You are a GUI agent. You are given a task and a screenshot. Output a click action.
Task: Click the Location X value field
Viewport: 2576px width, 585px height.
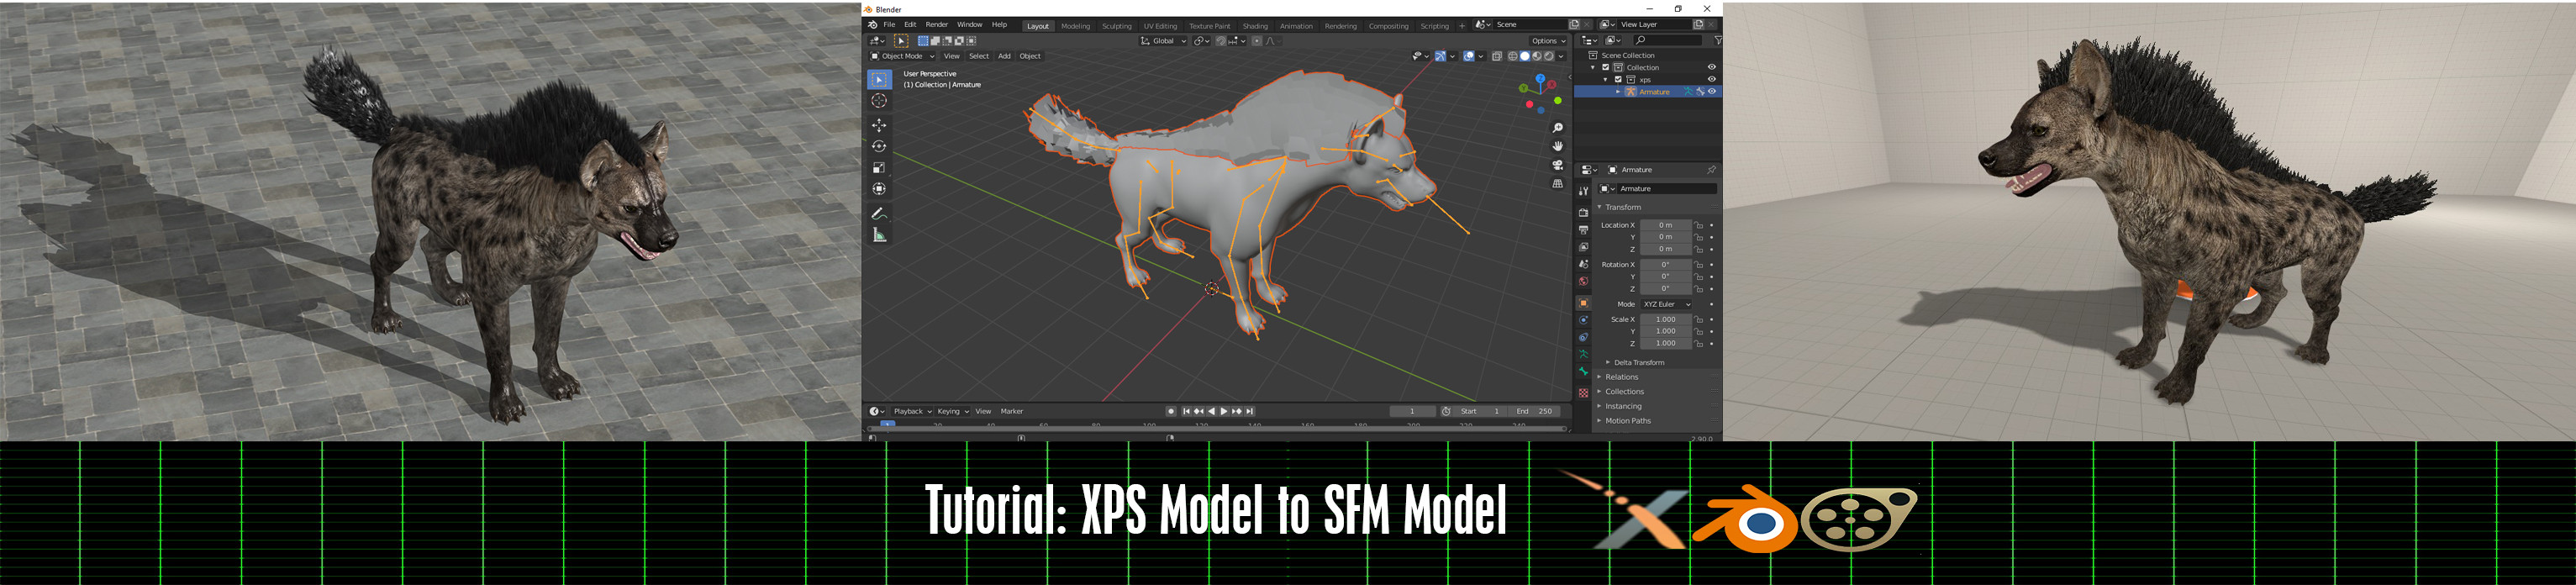[x=1665, y=225]
